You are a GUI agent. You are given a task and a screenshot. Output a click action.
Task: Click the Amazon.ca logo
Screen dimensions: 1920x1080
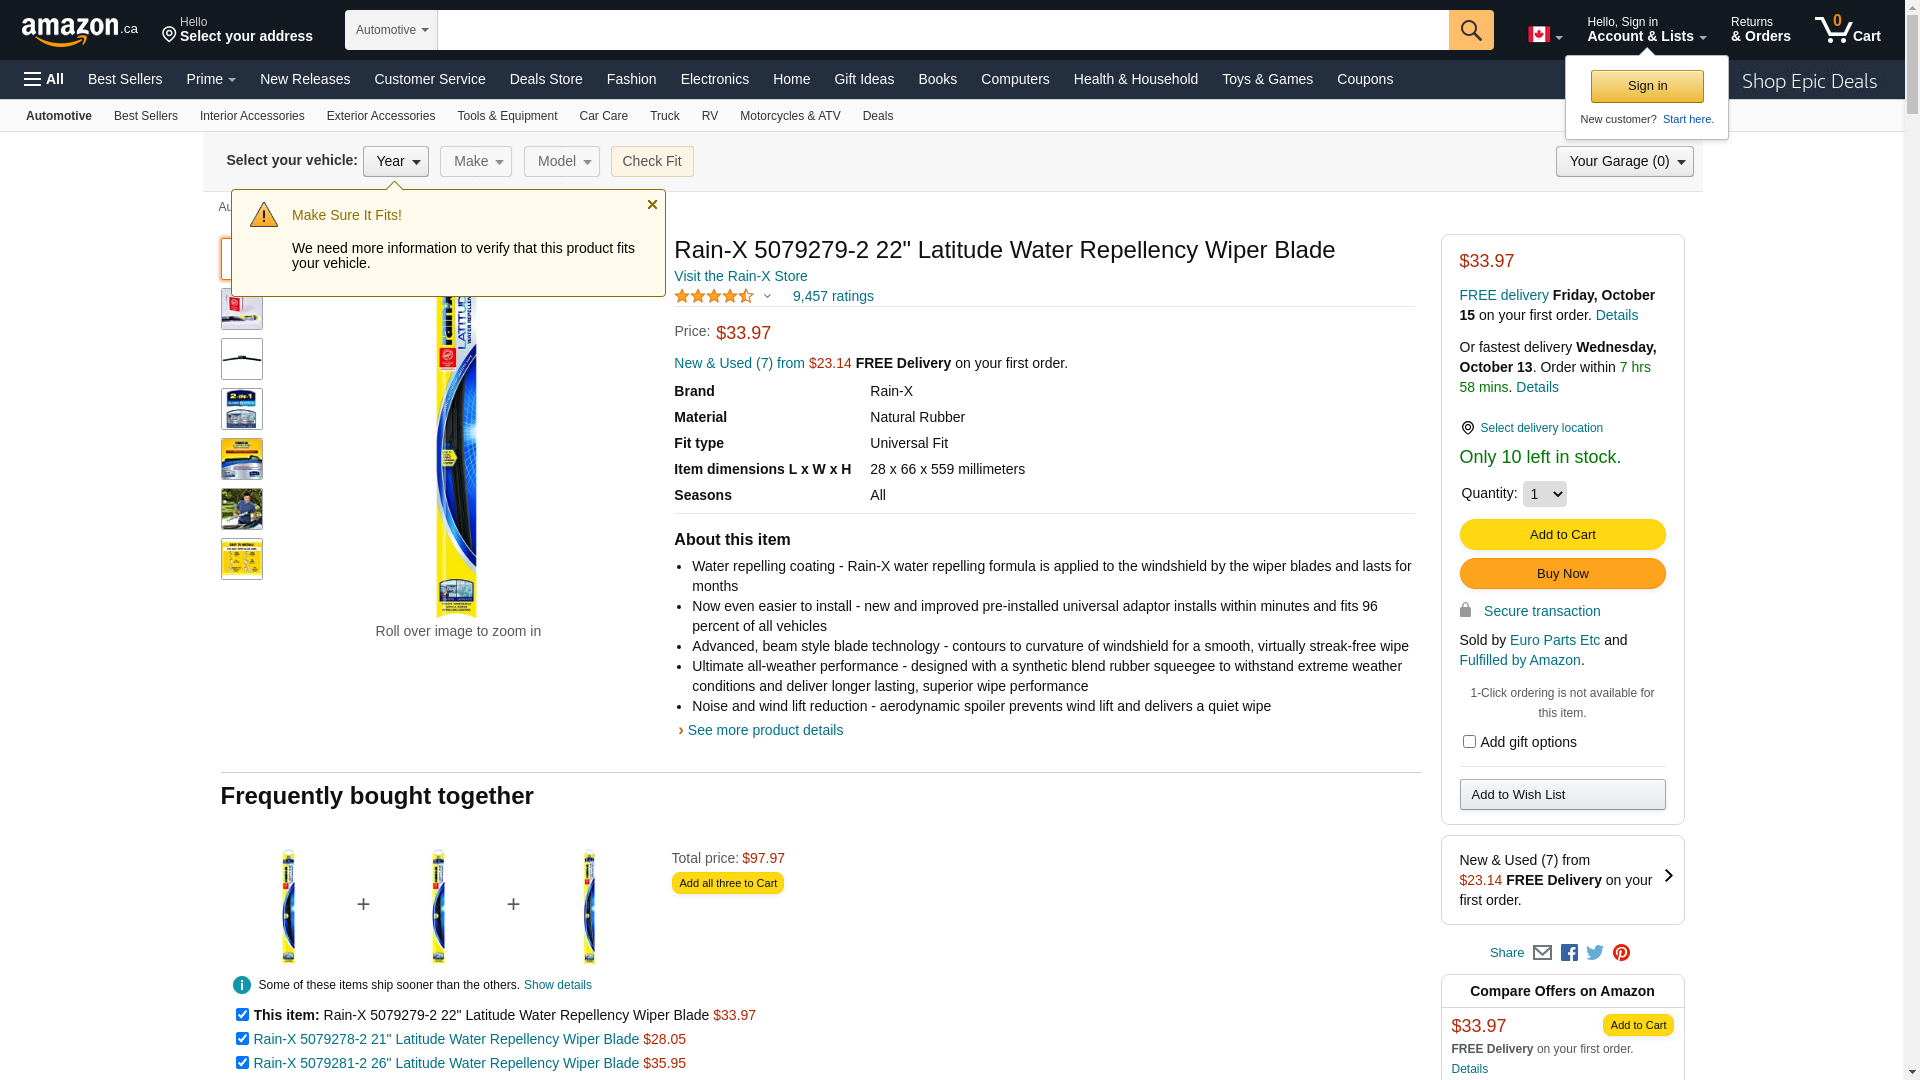tap(79, 31)
